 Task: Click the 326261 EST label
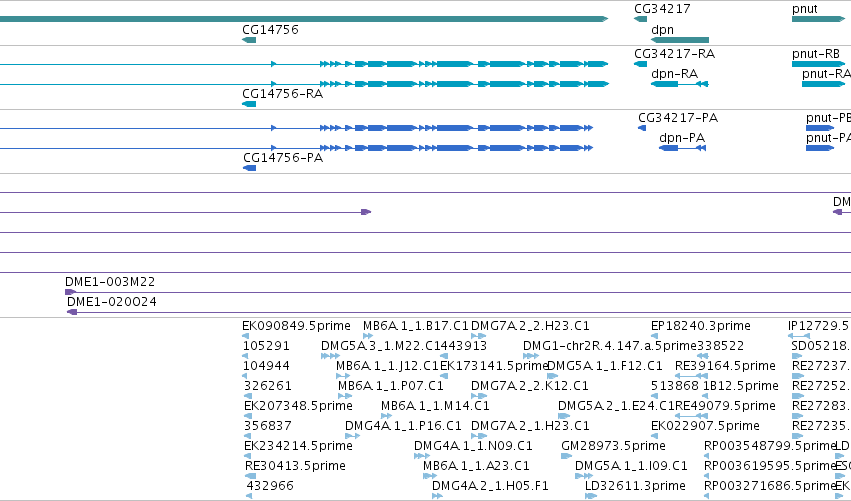[x=268, y=386]
